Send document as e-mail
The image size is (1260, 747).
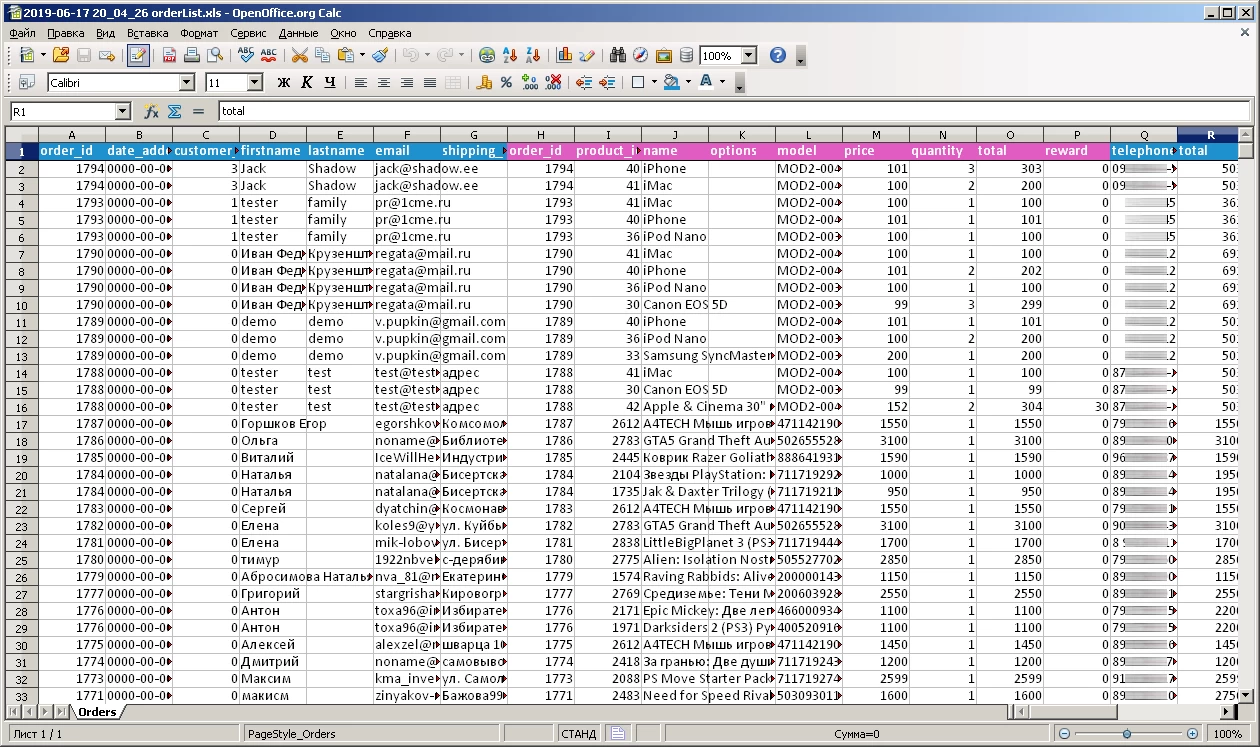(106, 56)
